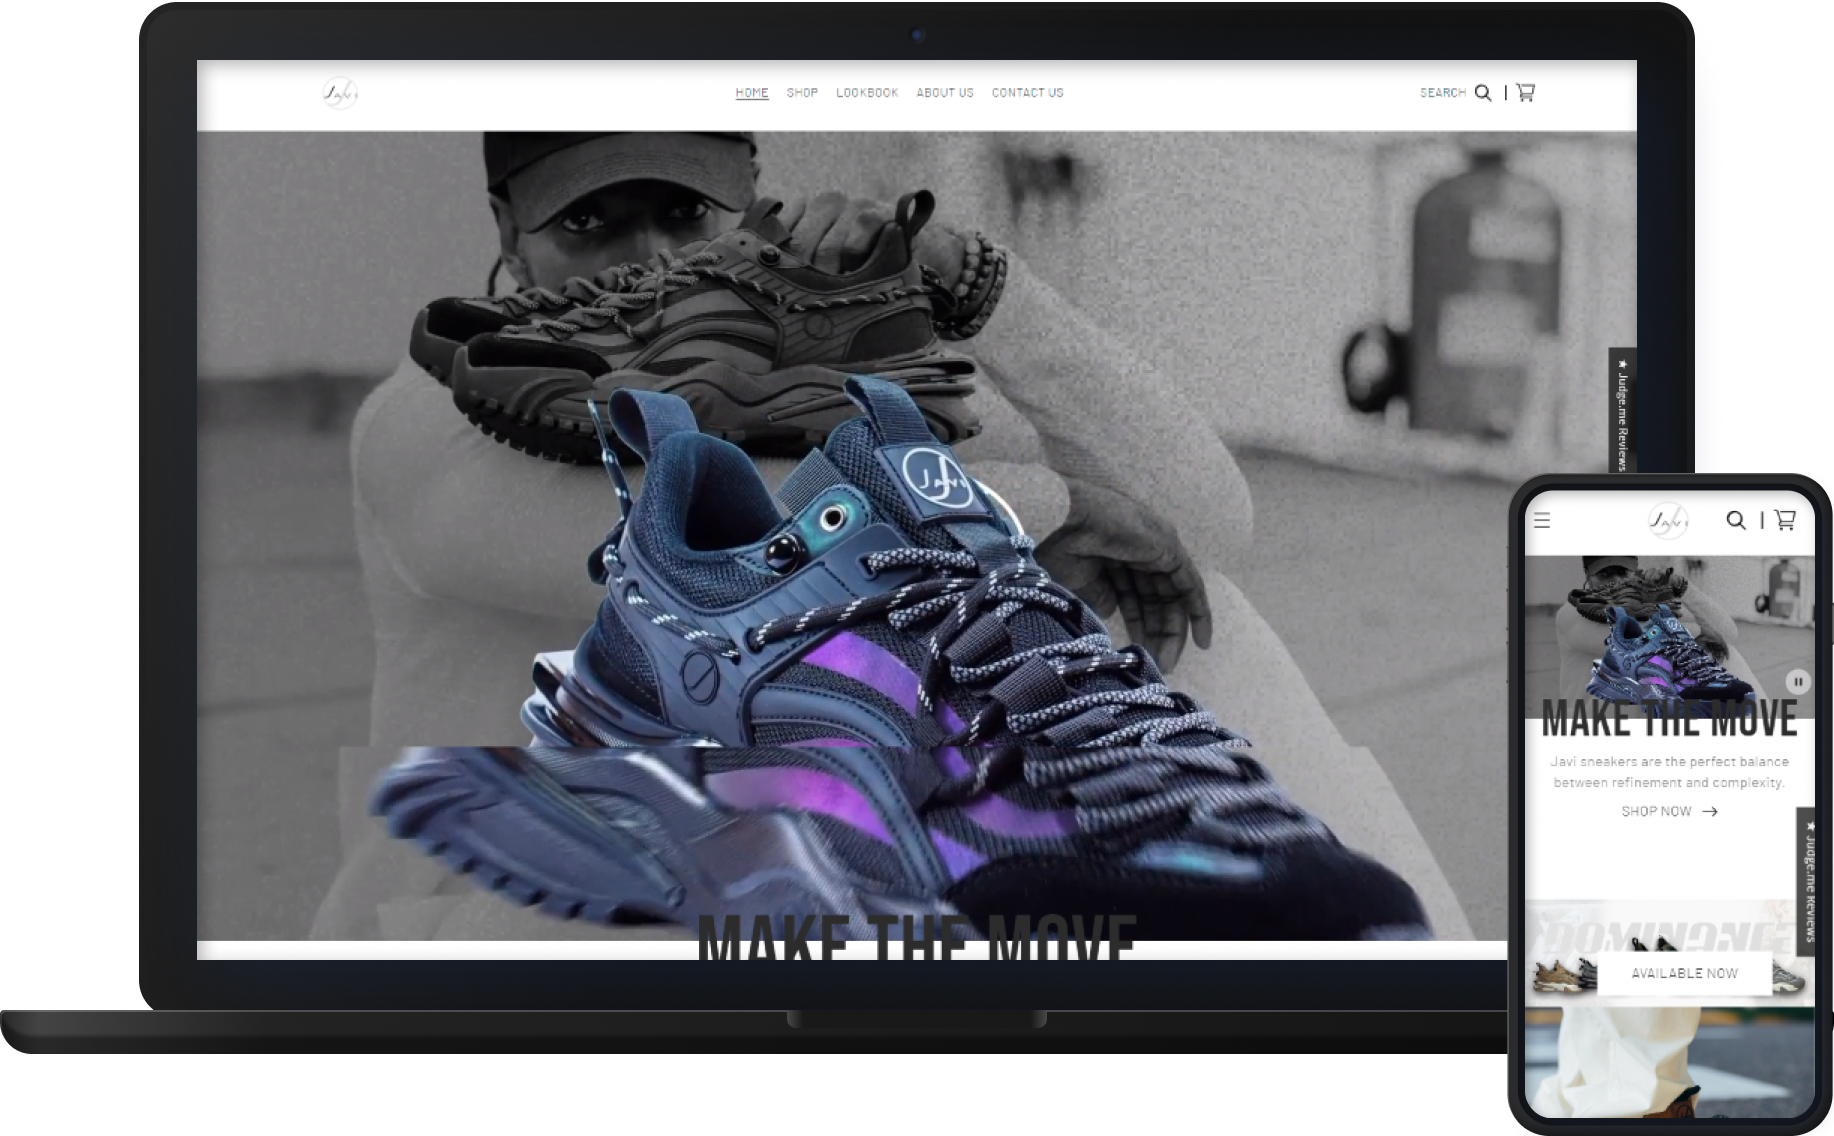
Task: Click the magnifier search icon on laptop site
Action: (1483, 93)
